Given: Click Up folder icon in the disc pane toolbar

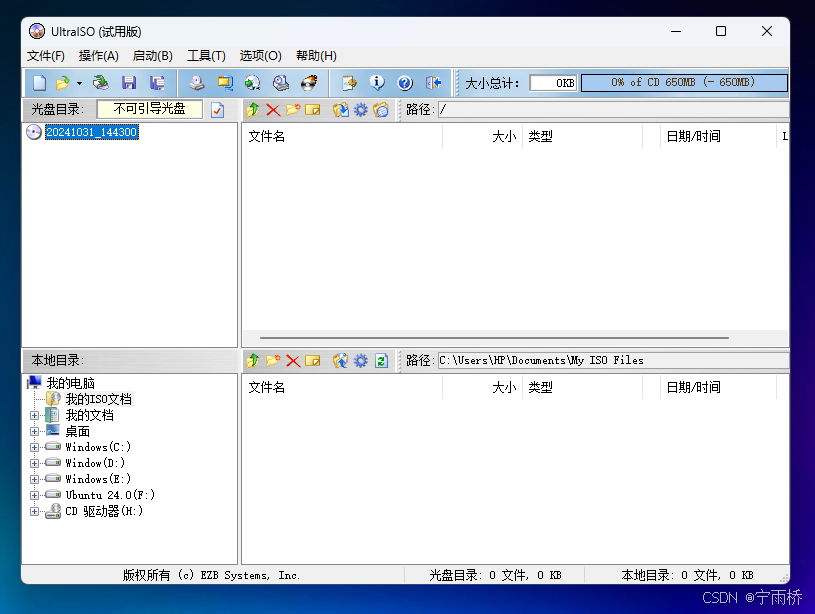Looking at the screenshot, I should [253, 110].
